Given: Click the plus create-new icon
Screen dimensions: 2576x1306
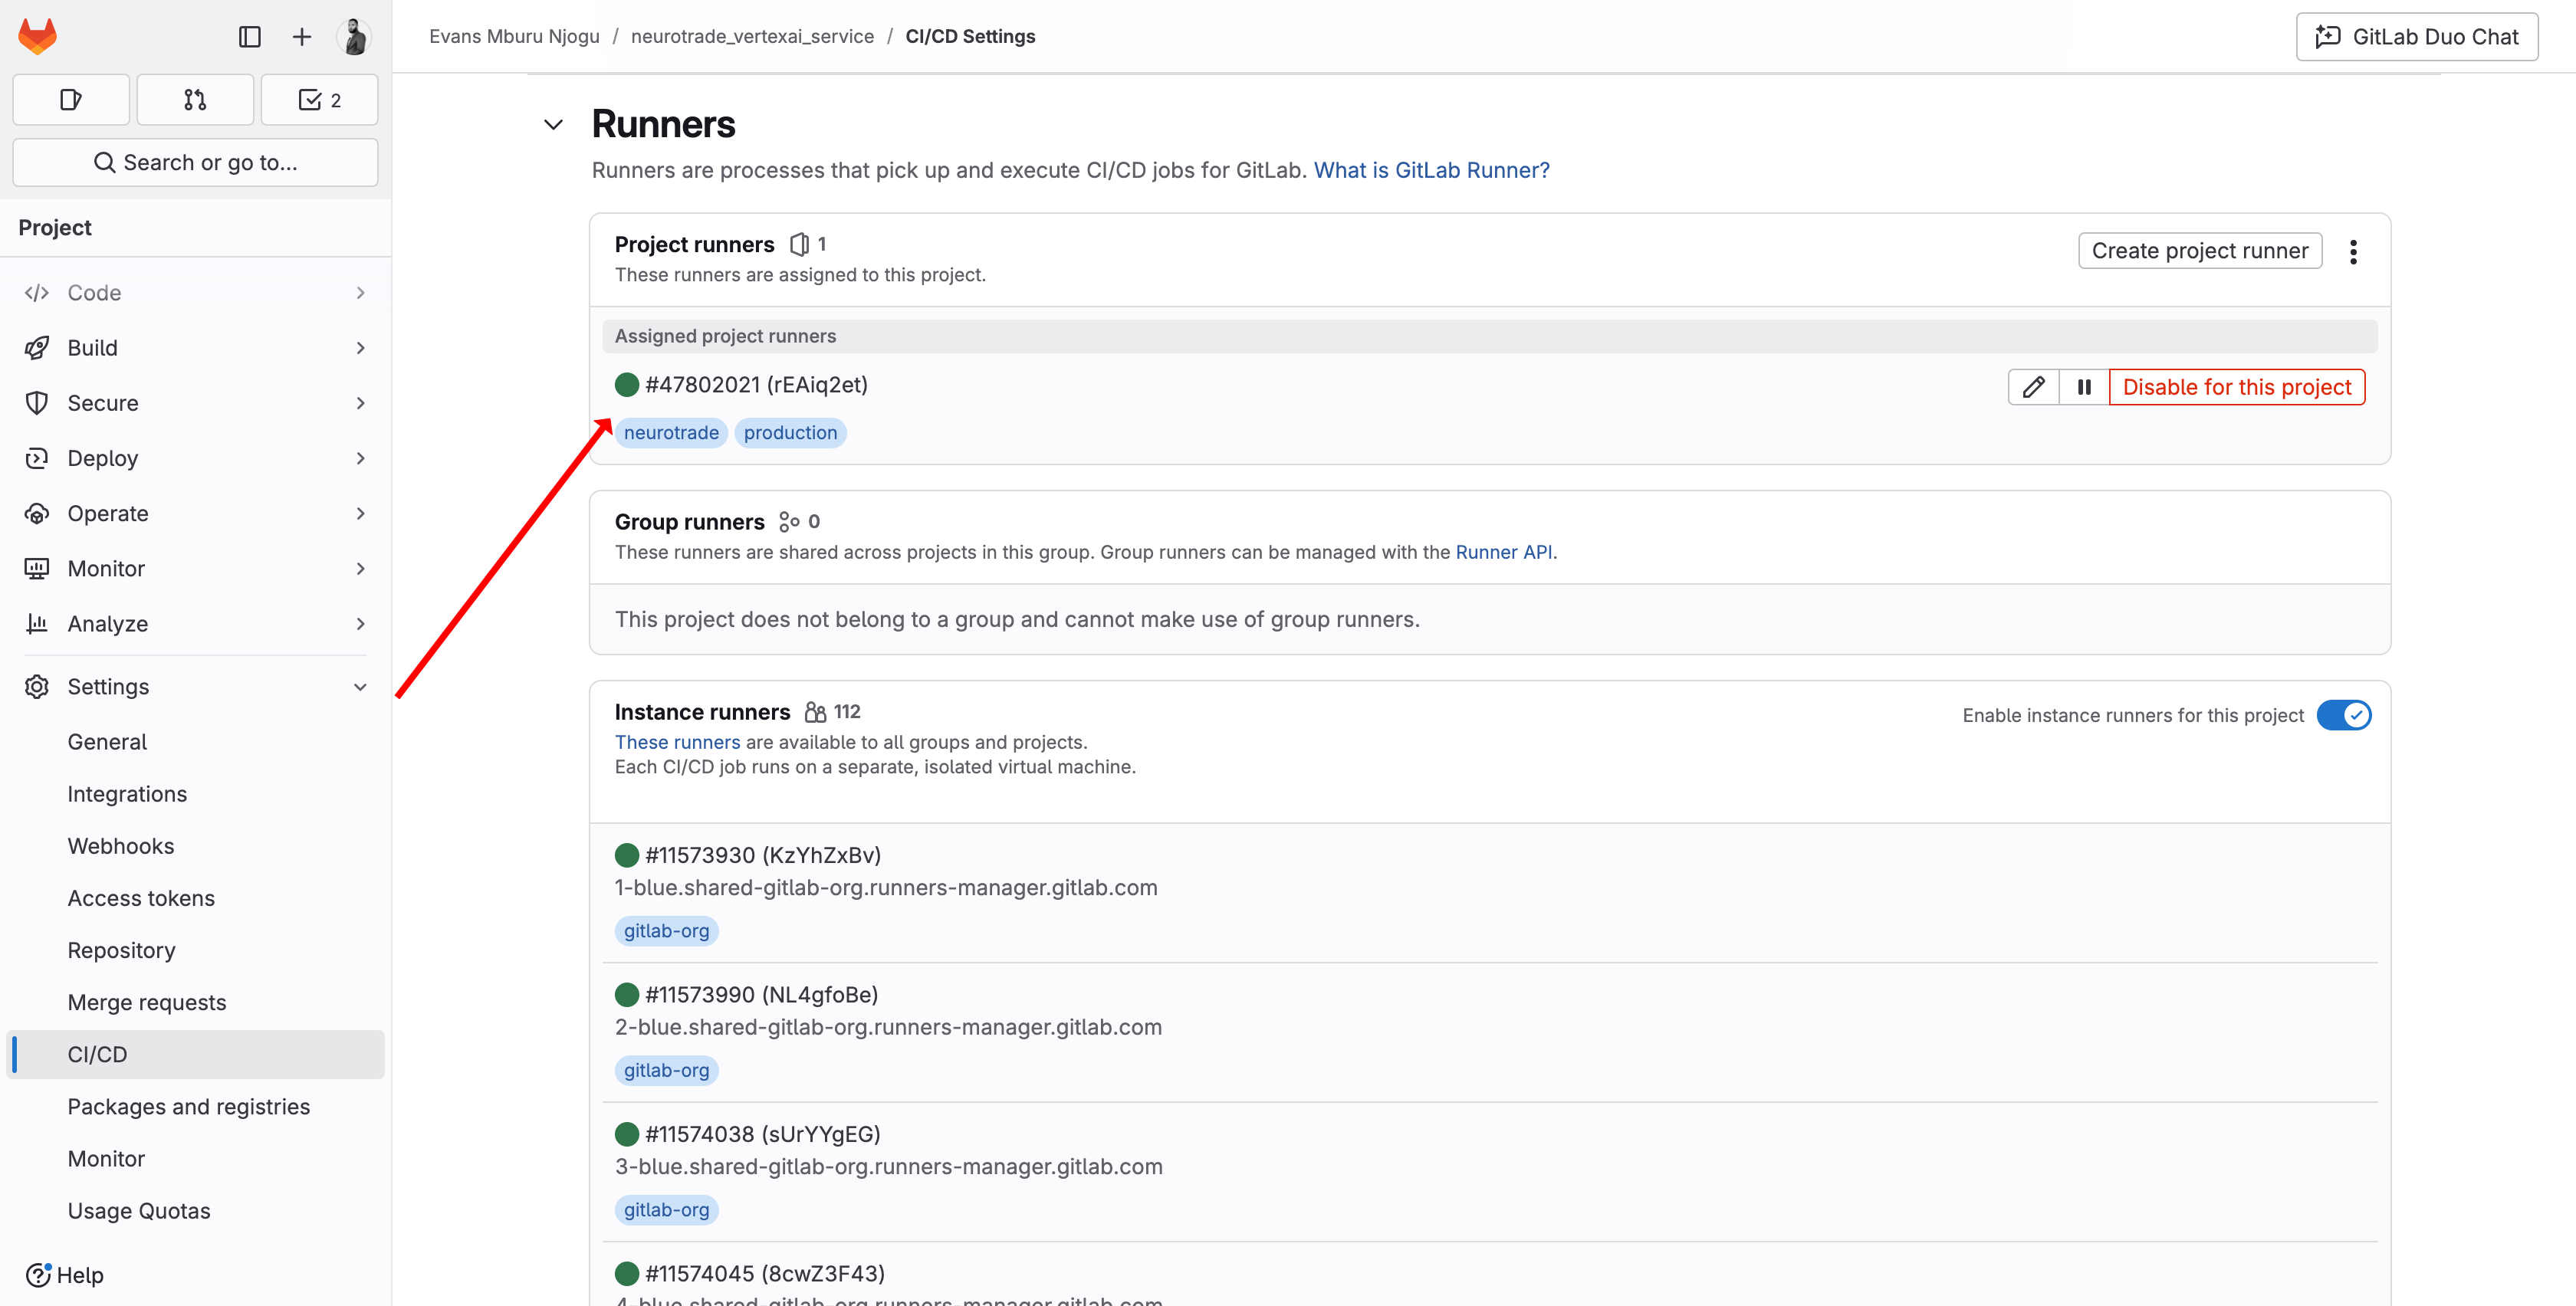Looking at the screenshot, I should (301, 37).
